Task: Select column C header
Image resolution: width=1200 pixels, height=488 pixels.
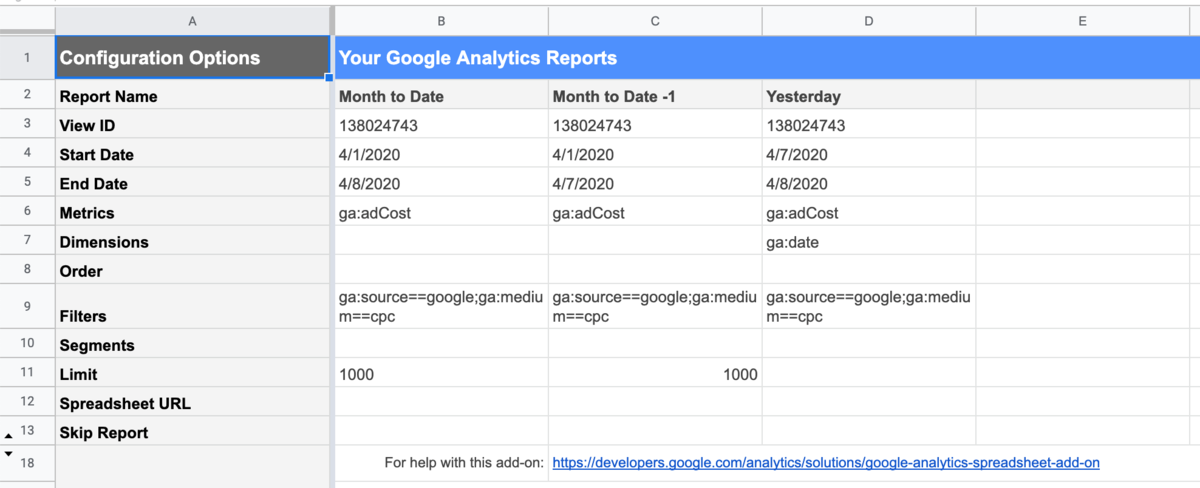Action: tap(655, 20)
